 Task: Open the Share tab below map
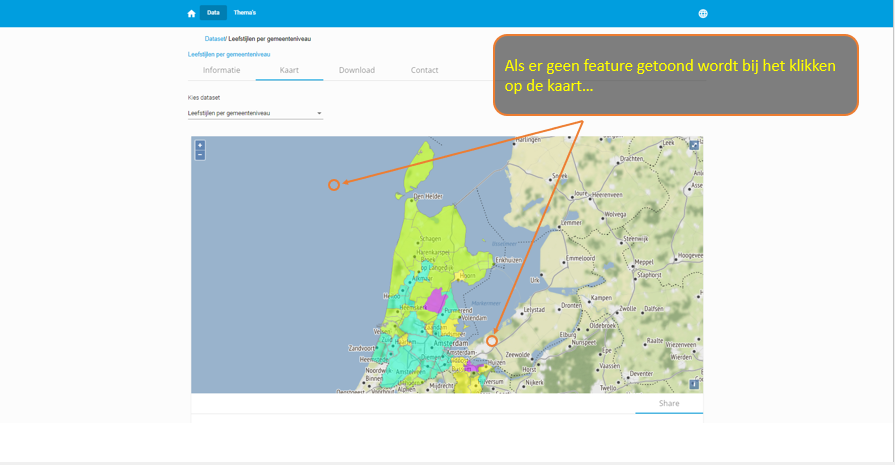[x=669, y=403]
